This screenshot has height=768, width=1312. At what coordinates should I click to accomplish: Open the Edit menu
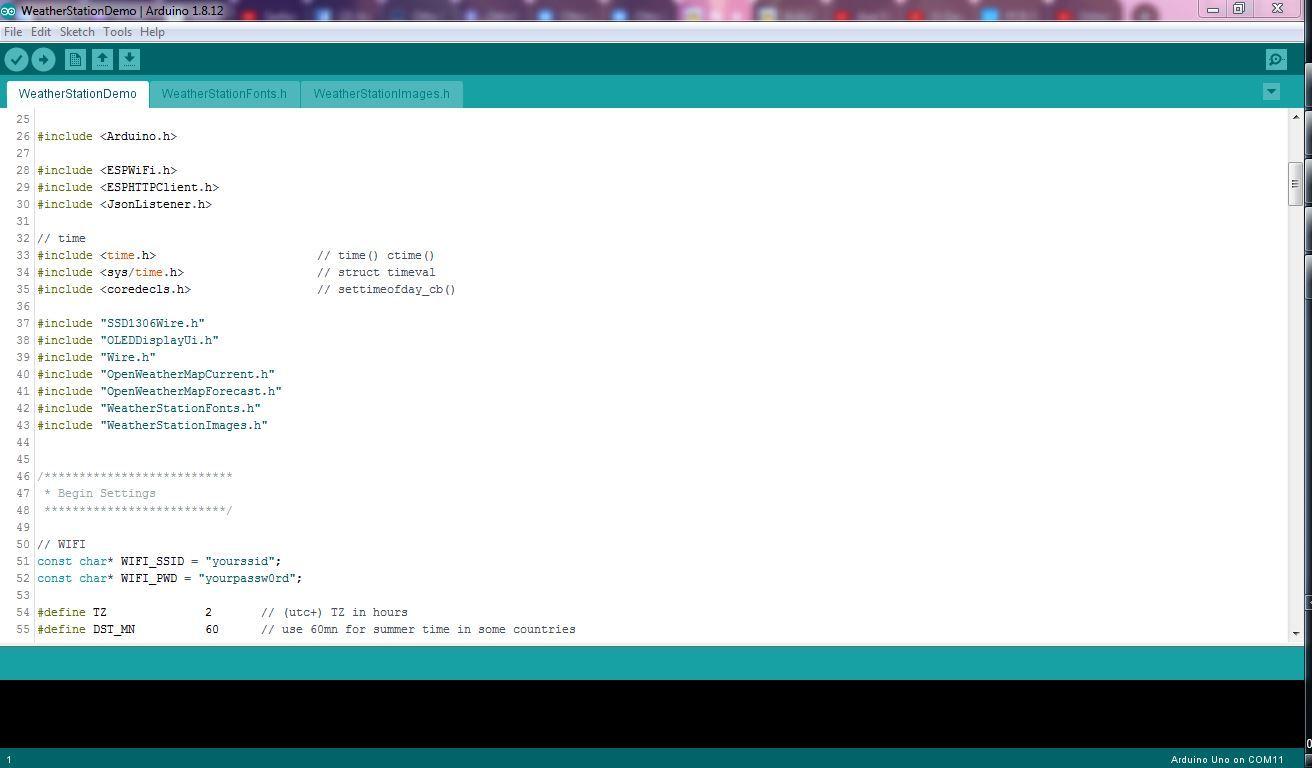click(40, 31)
